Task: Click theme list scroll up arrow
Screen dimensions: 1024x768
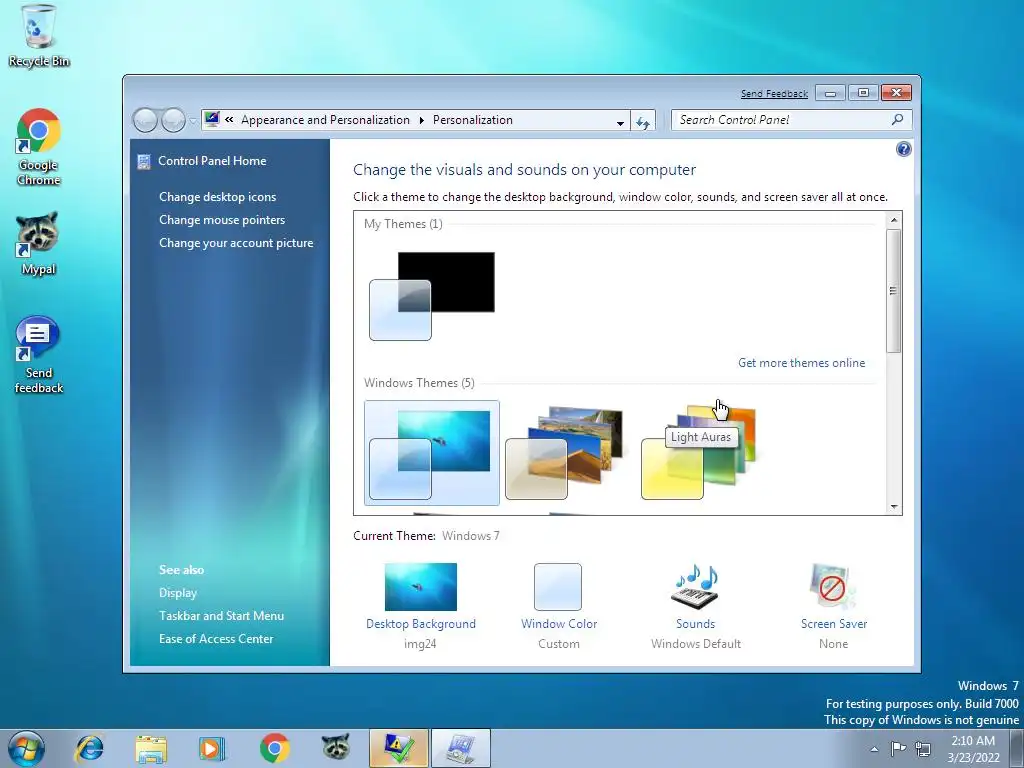Action: [894, 221]
